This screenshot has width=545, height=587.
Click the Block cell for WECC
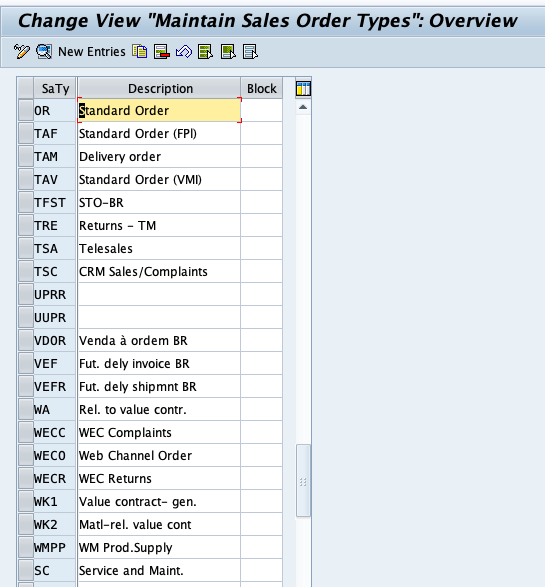(x=262, y=432)
